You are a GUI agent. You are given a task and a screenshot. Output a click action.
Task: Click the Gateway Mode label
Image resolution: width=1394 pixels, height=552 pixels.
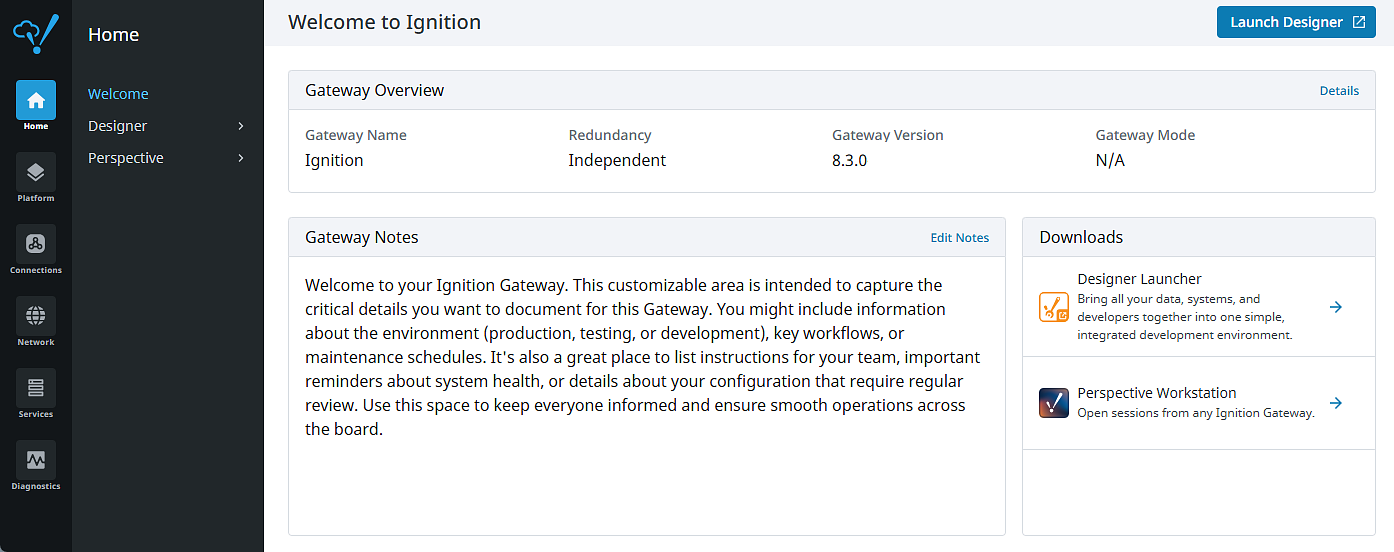(x=1145, y=135)
